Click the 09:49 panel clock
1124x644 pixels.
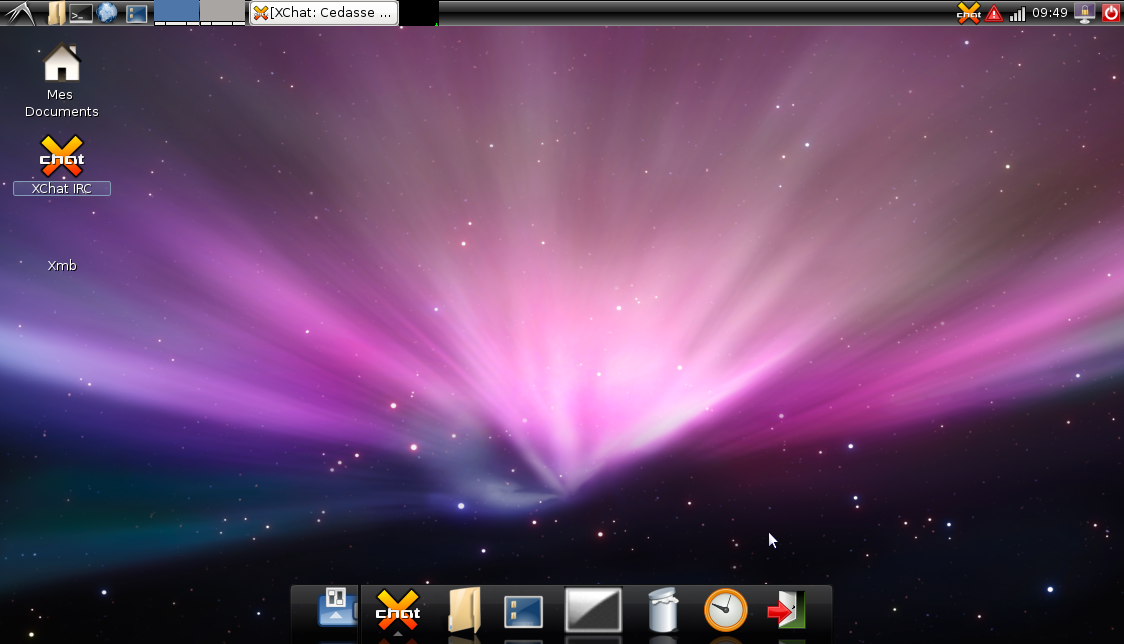tap(1049, 13)
